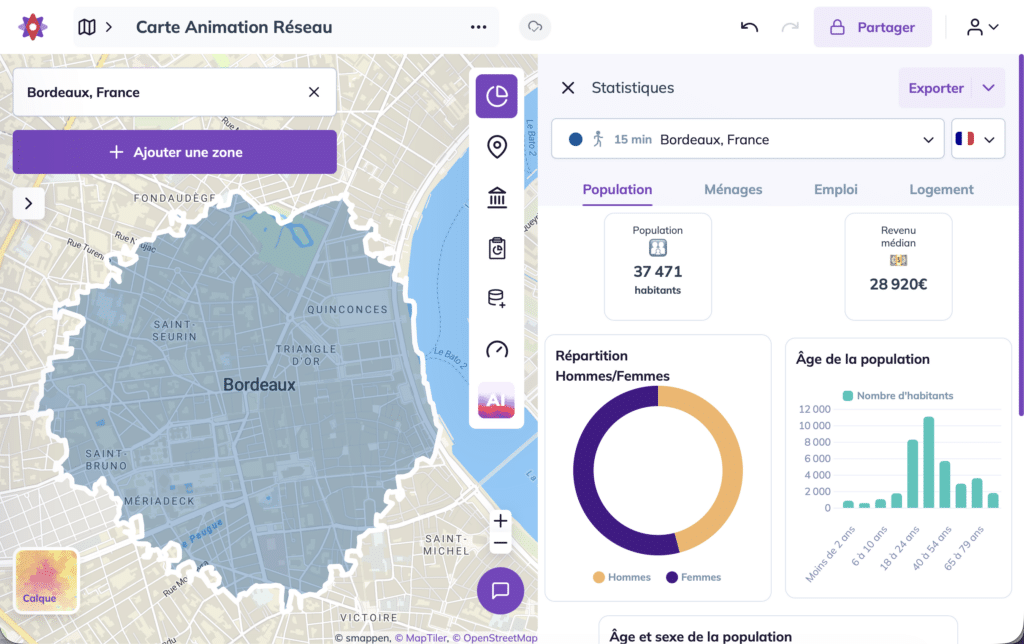Expand the Exporter options arrow
The height and width of the screenshot is (644, 1024).
click(989, 88)
